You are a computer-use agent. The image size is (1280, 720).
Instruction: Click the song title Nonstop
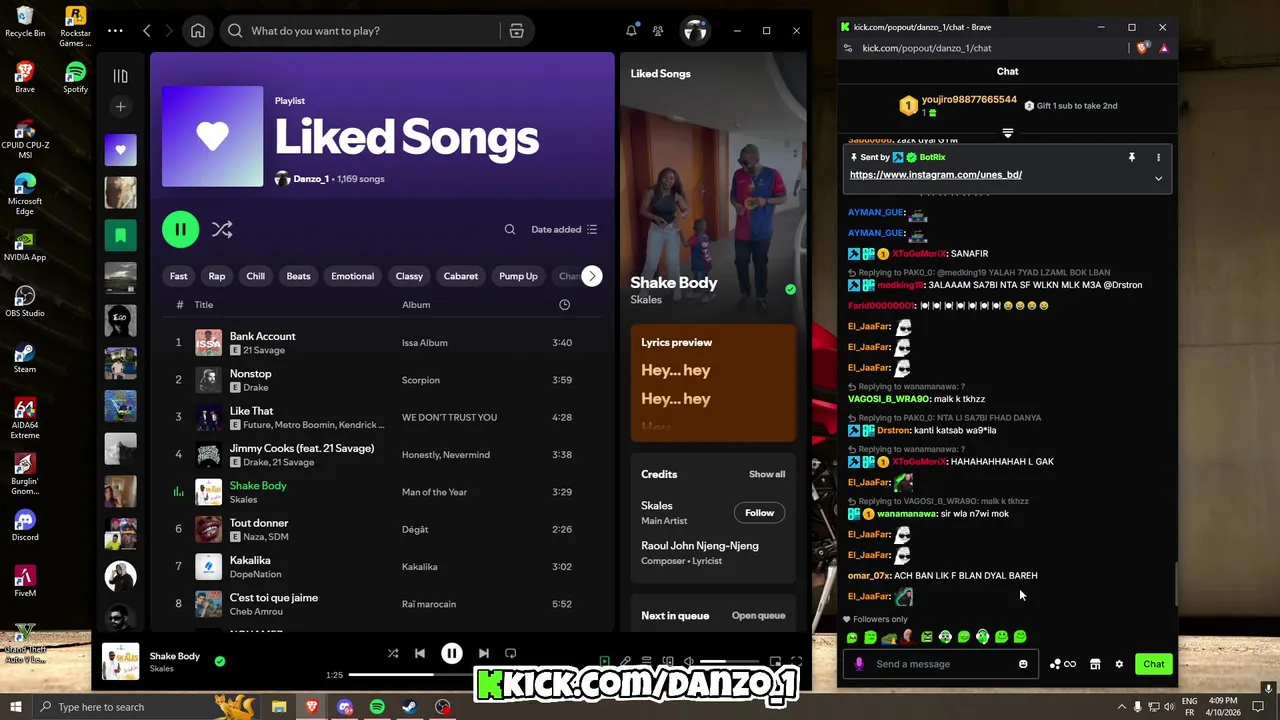[x=250, y=374]
